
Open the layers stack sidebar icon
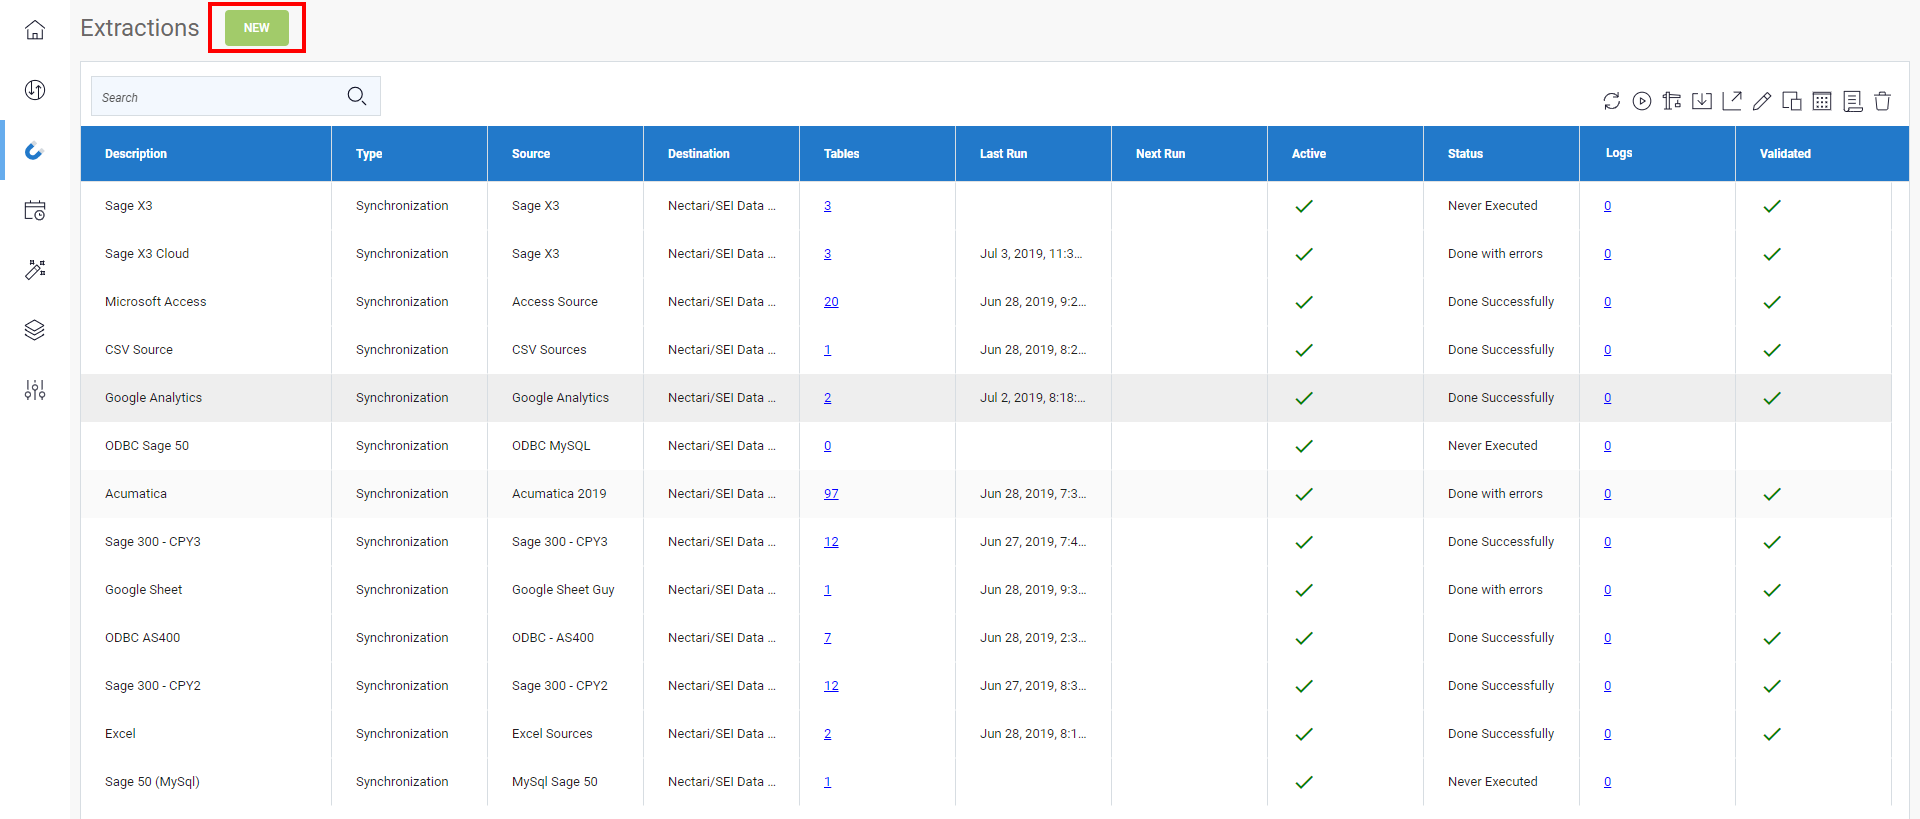pos(35,330)
